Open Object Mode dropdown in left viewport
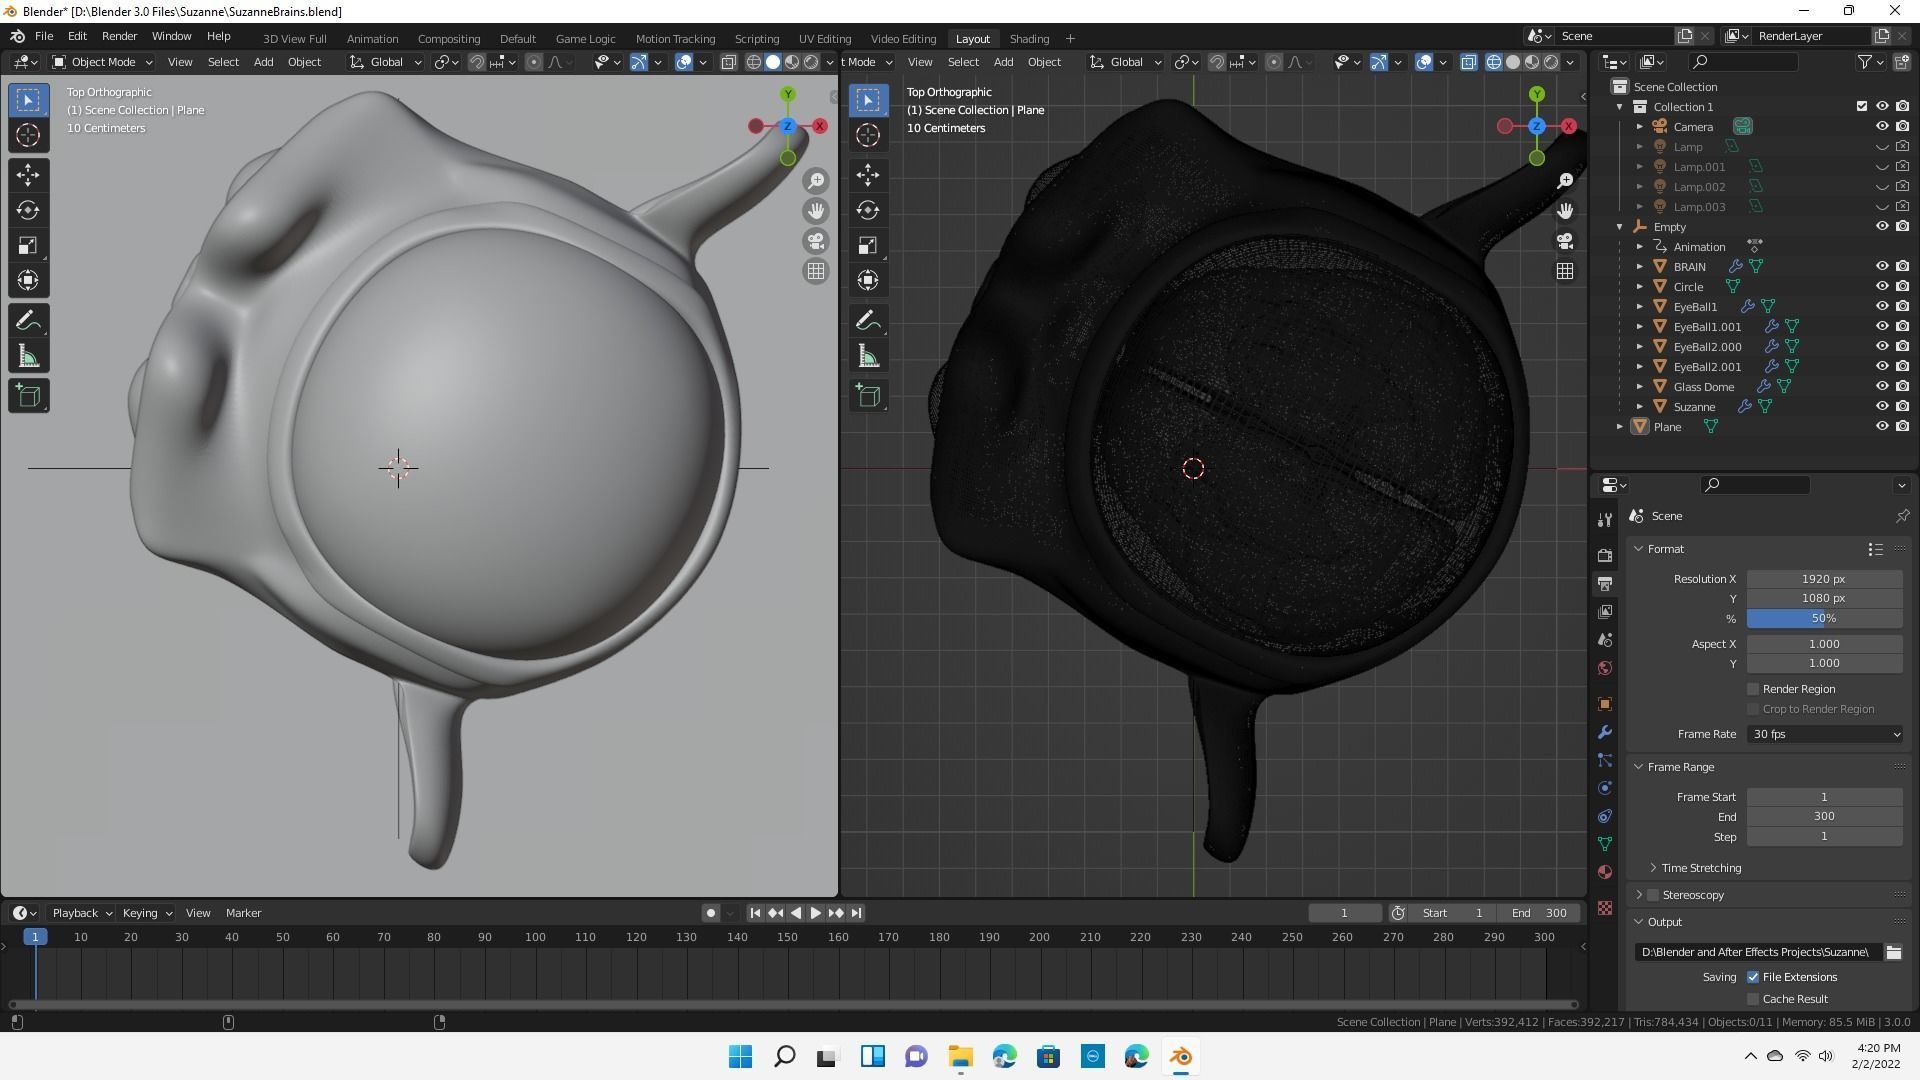Viewport: 1920px width, 1080px height. point(103,62)
